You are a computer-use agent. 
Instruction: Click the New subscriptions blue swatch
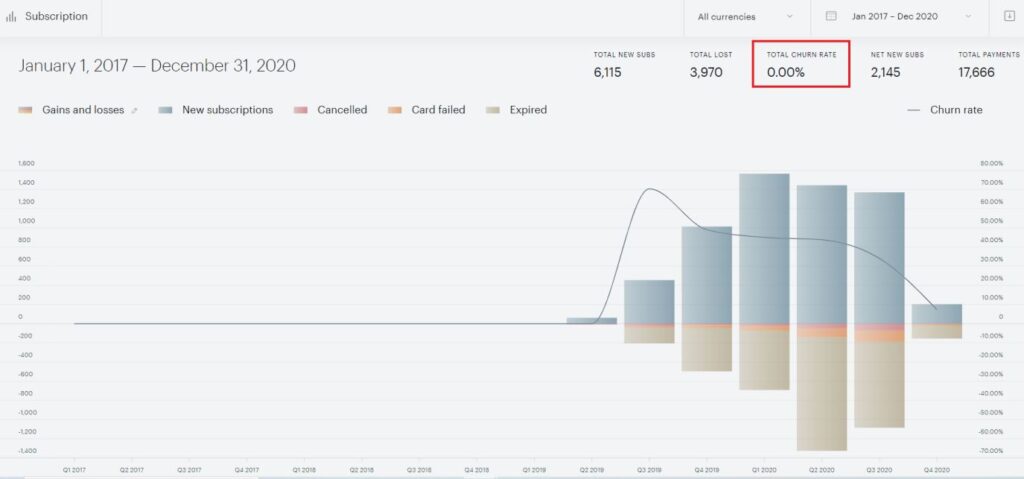click(x=165, y=110)
